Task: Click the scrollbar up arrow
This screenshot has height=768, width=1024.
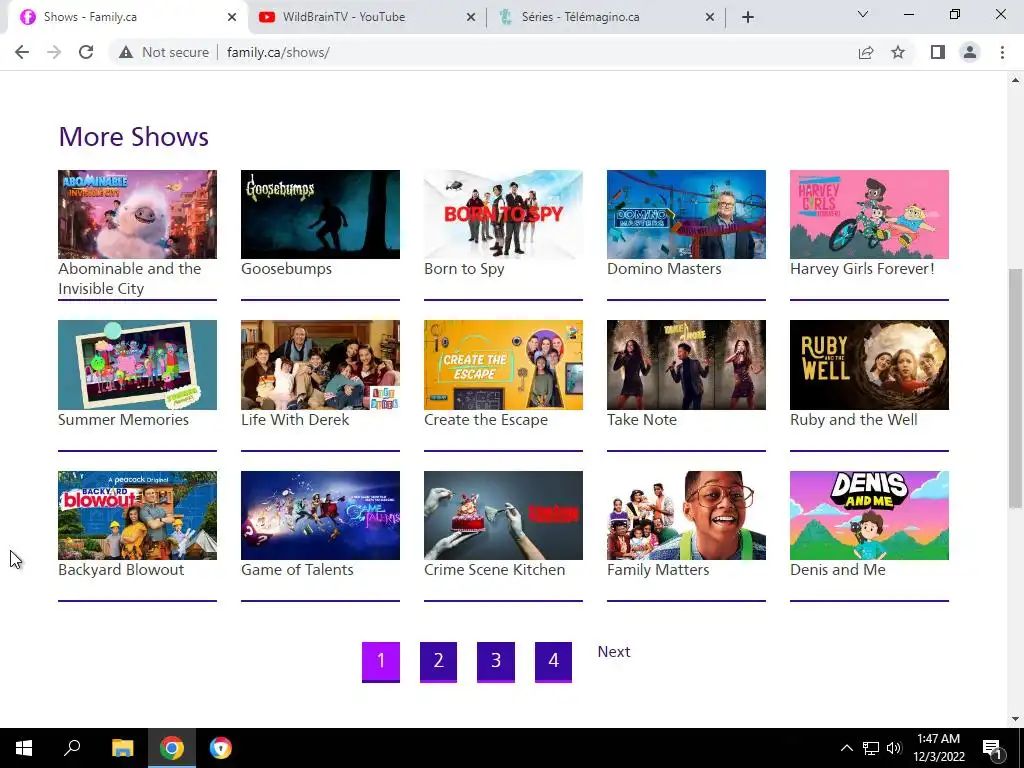Action: tap(1015, 80)
